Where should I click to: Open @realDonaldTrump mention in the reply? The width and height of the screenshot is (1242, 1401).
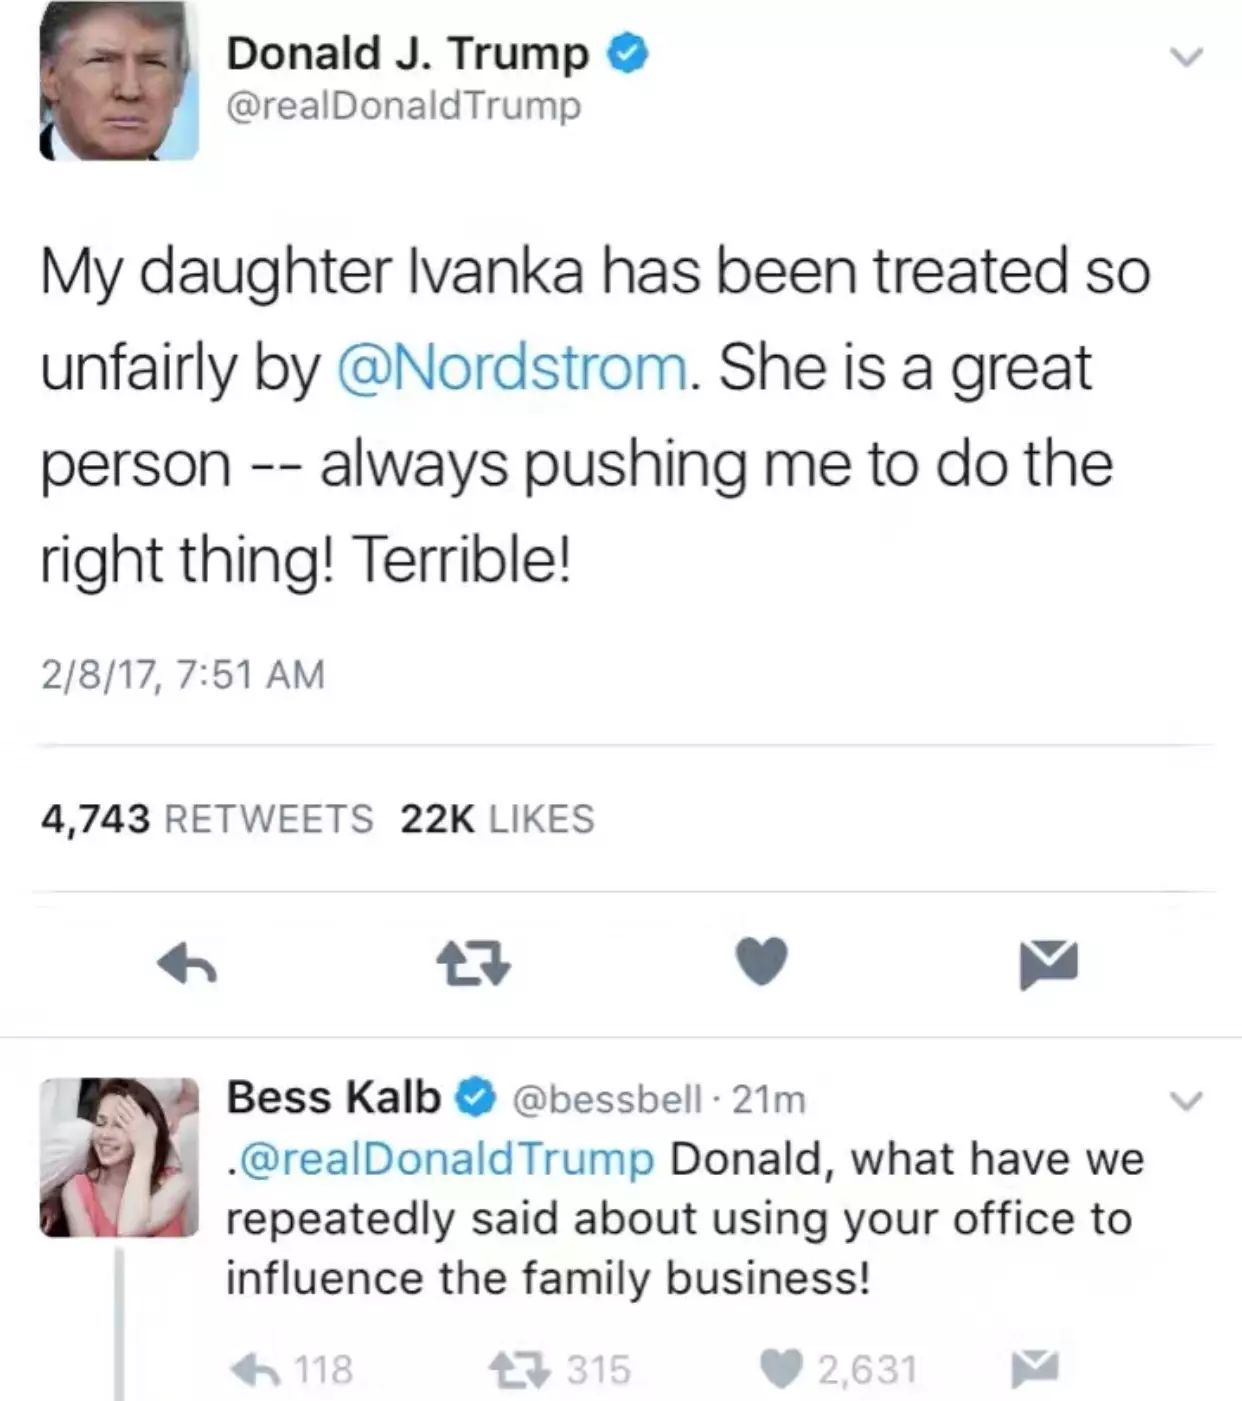(x=443, y=1159)
